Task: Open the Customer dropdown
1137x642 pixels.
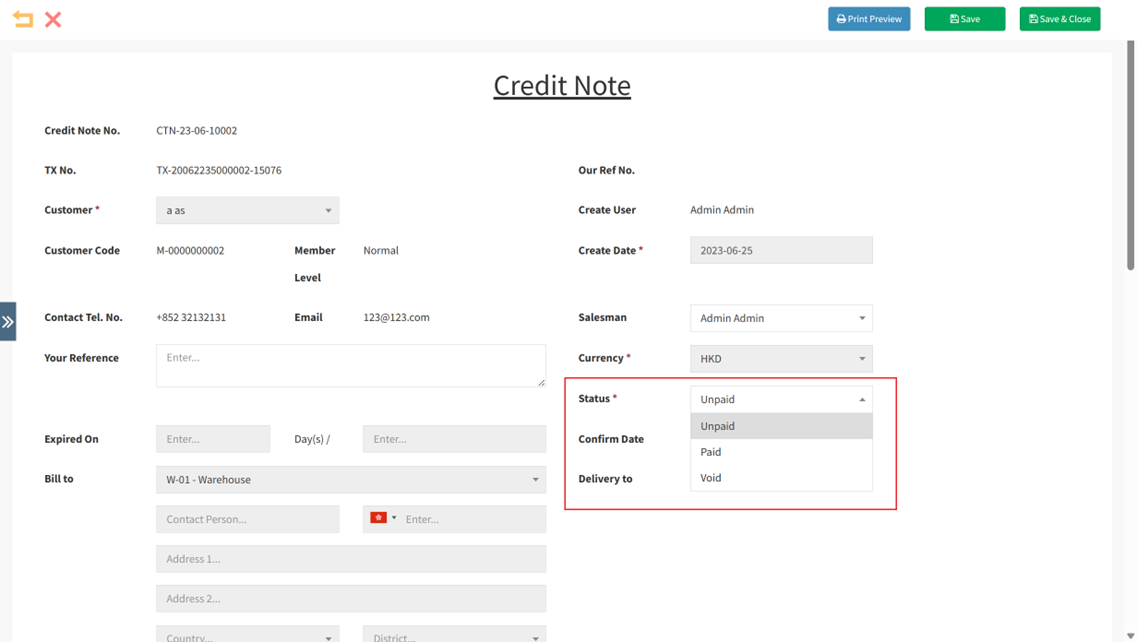Action: [247, 210]
